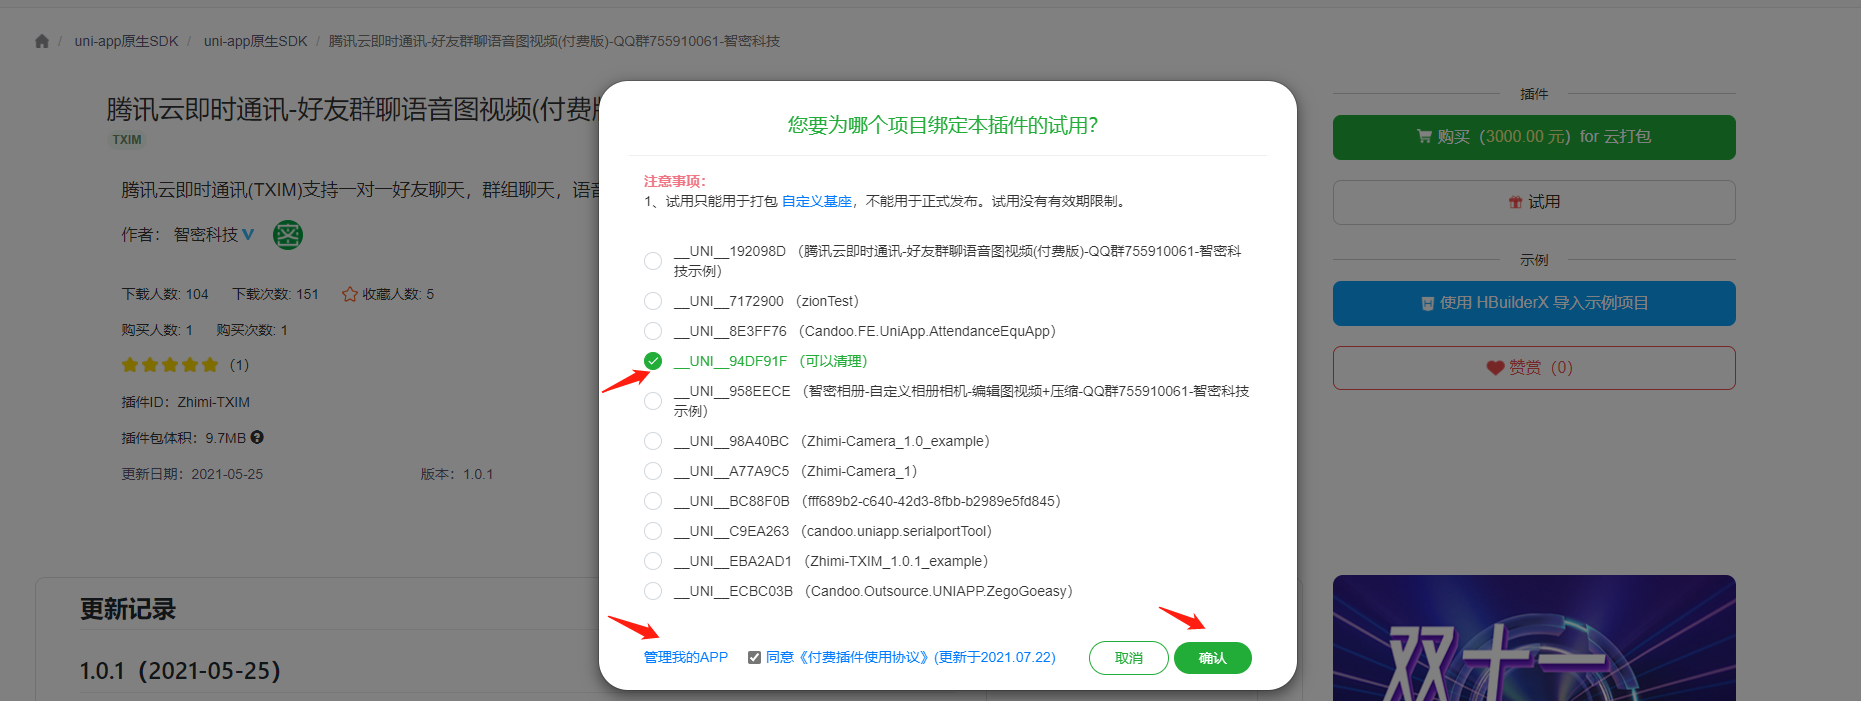The height and width of the screenshot is (701, 1861).
Task: Click the 下载人数: 104 text
Action: coord(165,294)
